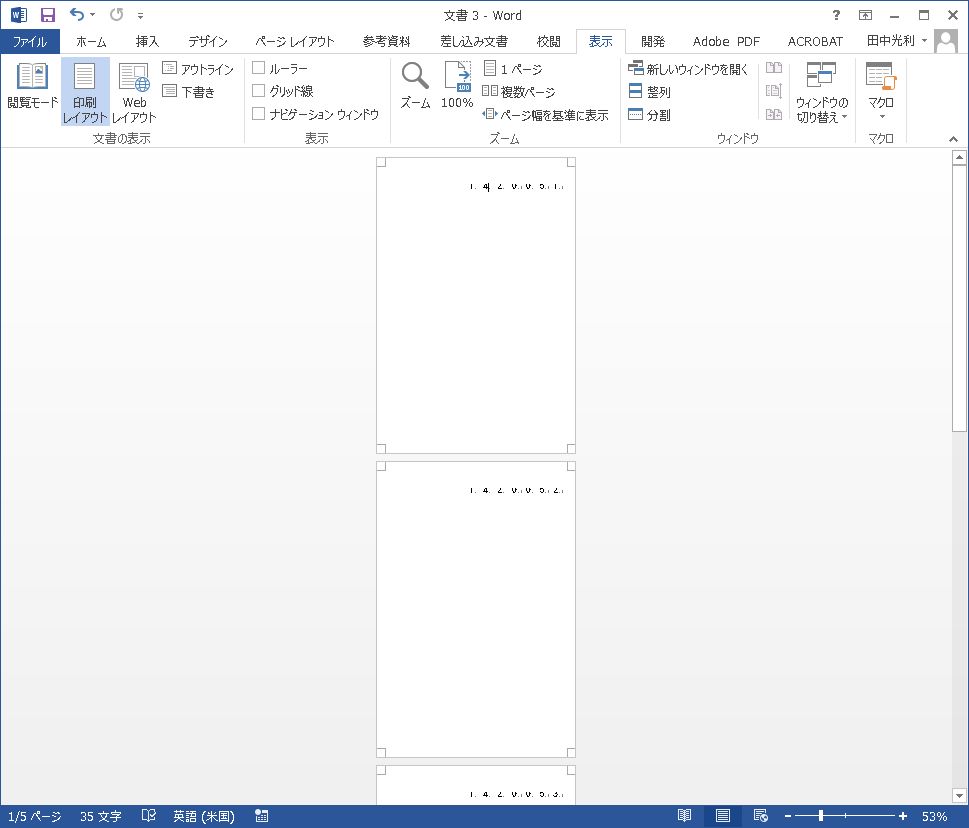969x828 pixels.
Task: Click the Word application icon in title bar
Action: [19, 15]
